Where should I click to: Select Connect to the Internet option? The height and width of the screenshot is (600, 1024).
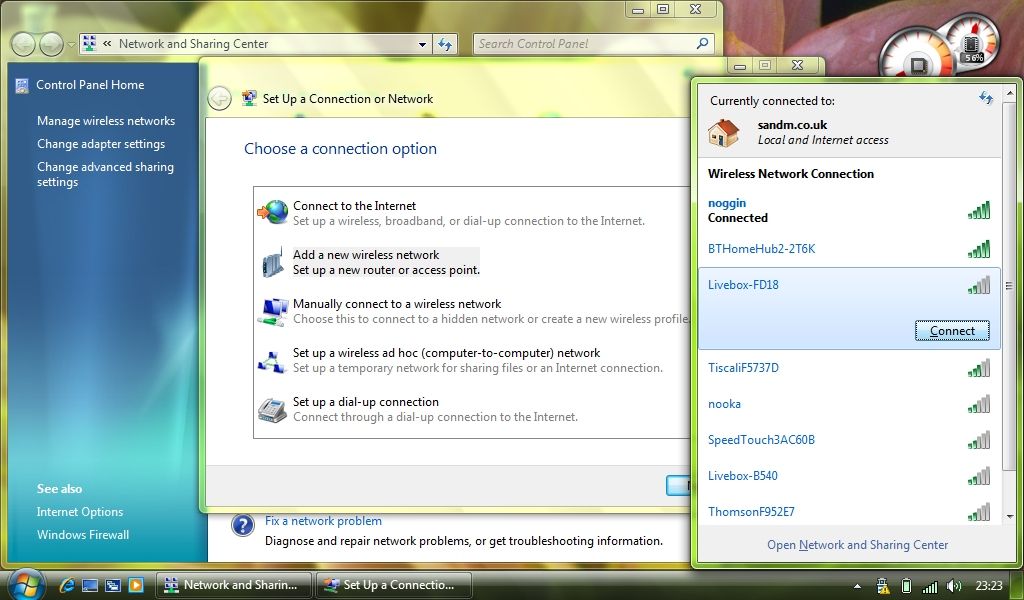click(x=469, y=213)
